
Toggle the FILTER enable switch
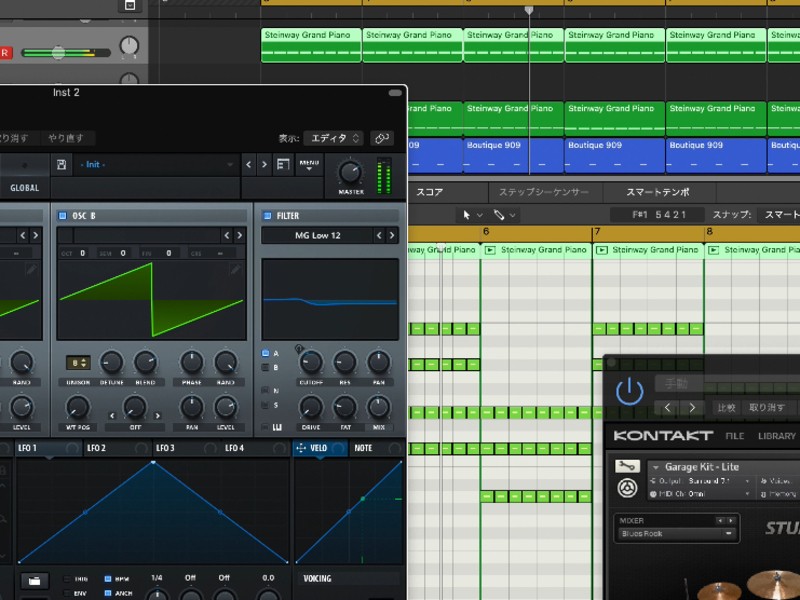click(x=267, y=216)
